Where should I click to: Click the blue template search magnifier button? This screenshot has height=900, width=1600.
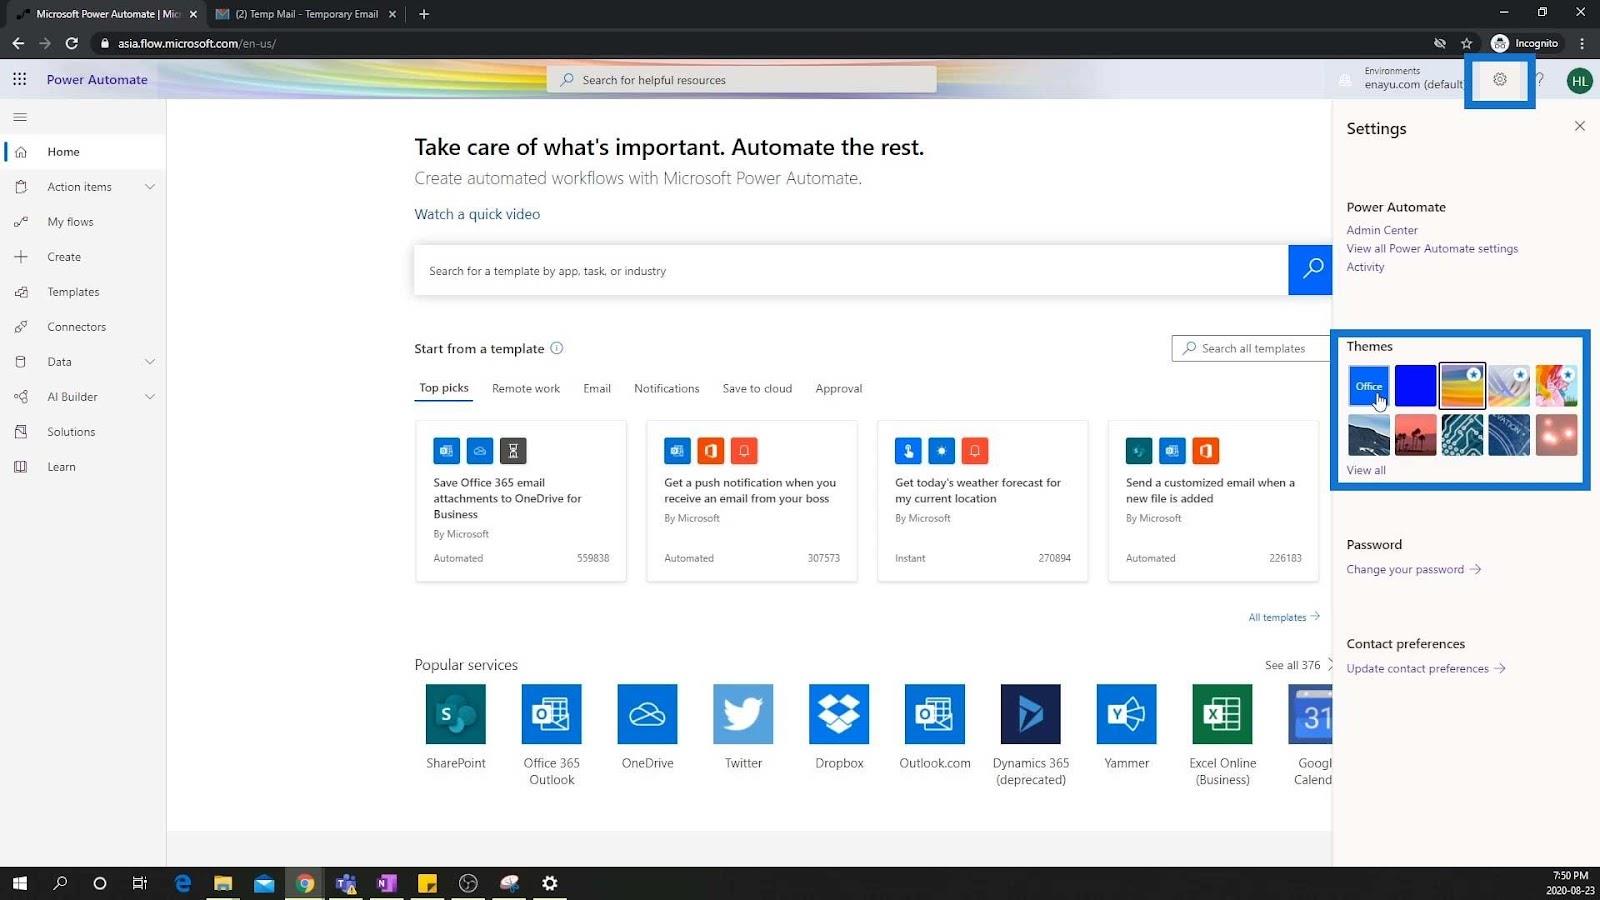[x=1310, y=270]
